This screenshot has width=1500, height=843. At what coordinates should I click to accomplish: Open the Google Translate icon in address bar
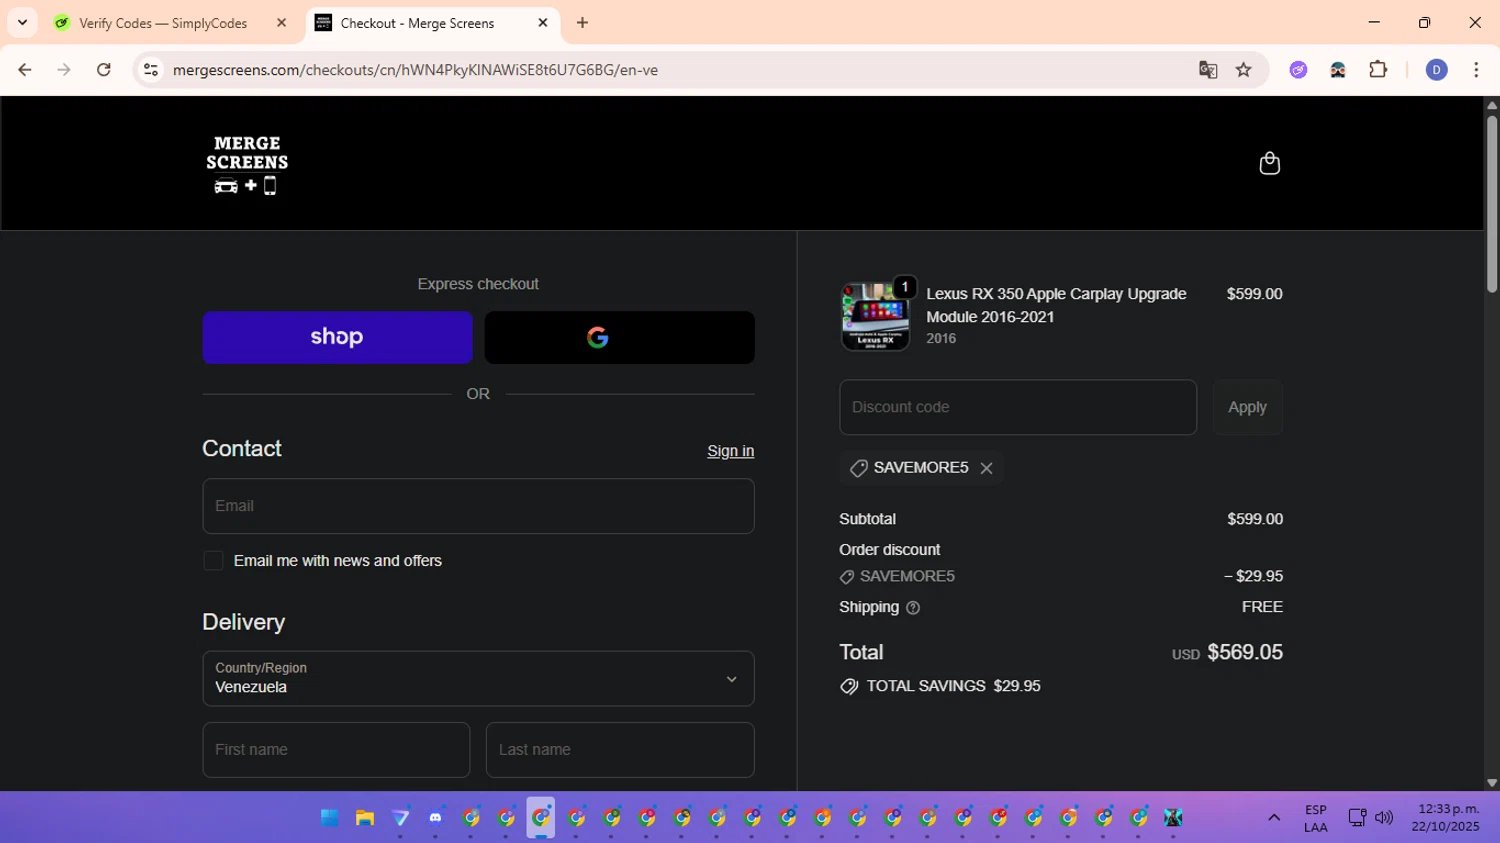(x=1208, y=70)
